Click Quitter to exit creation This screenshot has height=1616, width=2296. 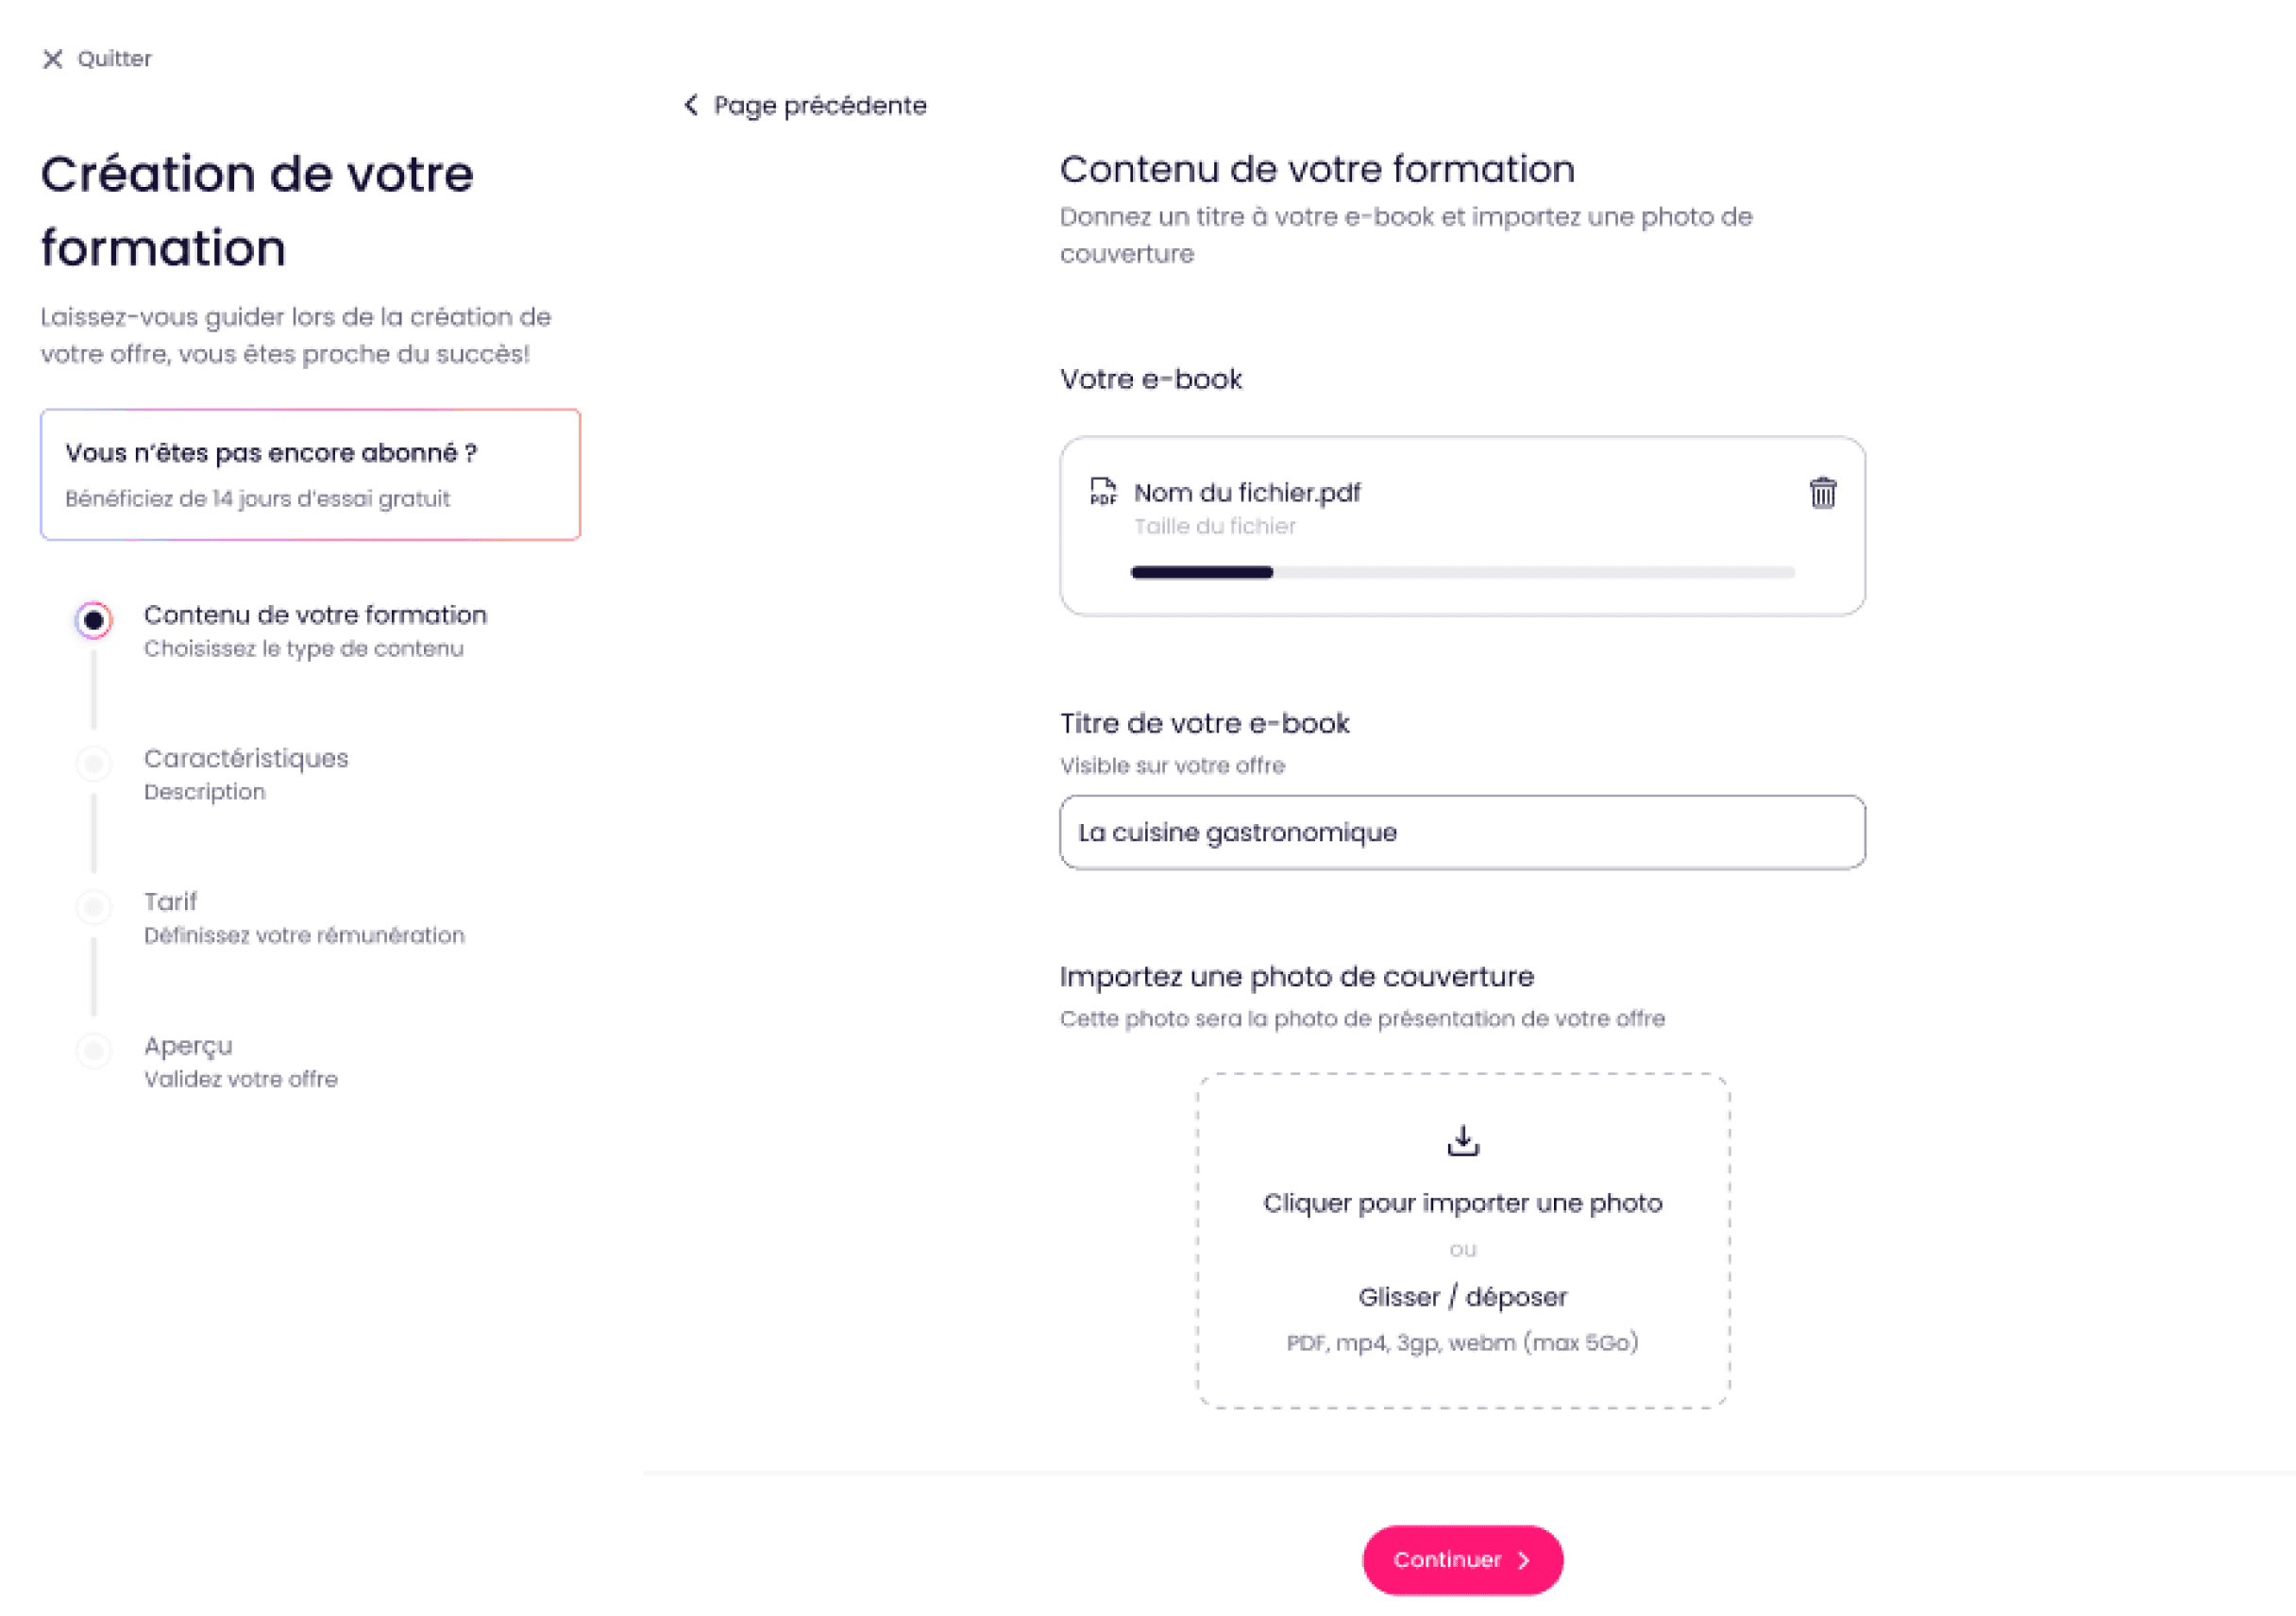pos(114,59)
